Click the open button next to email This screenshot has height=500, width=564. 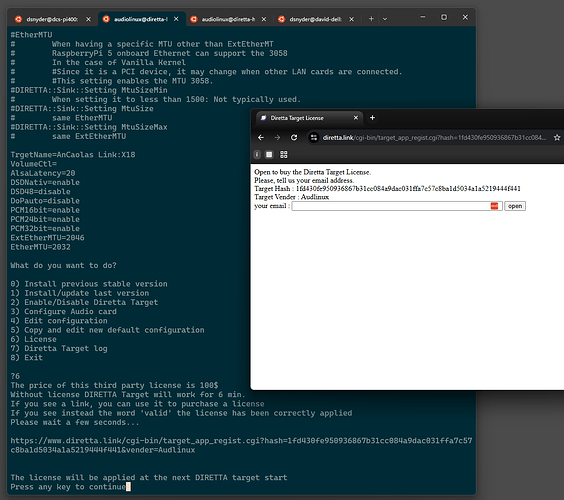tap(515, 206)
